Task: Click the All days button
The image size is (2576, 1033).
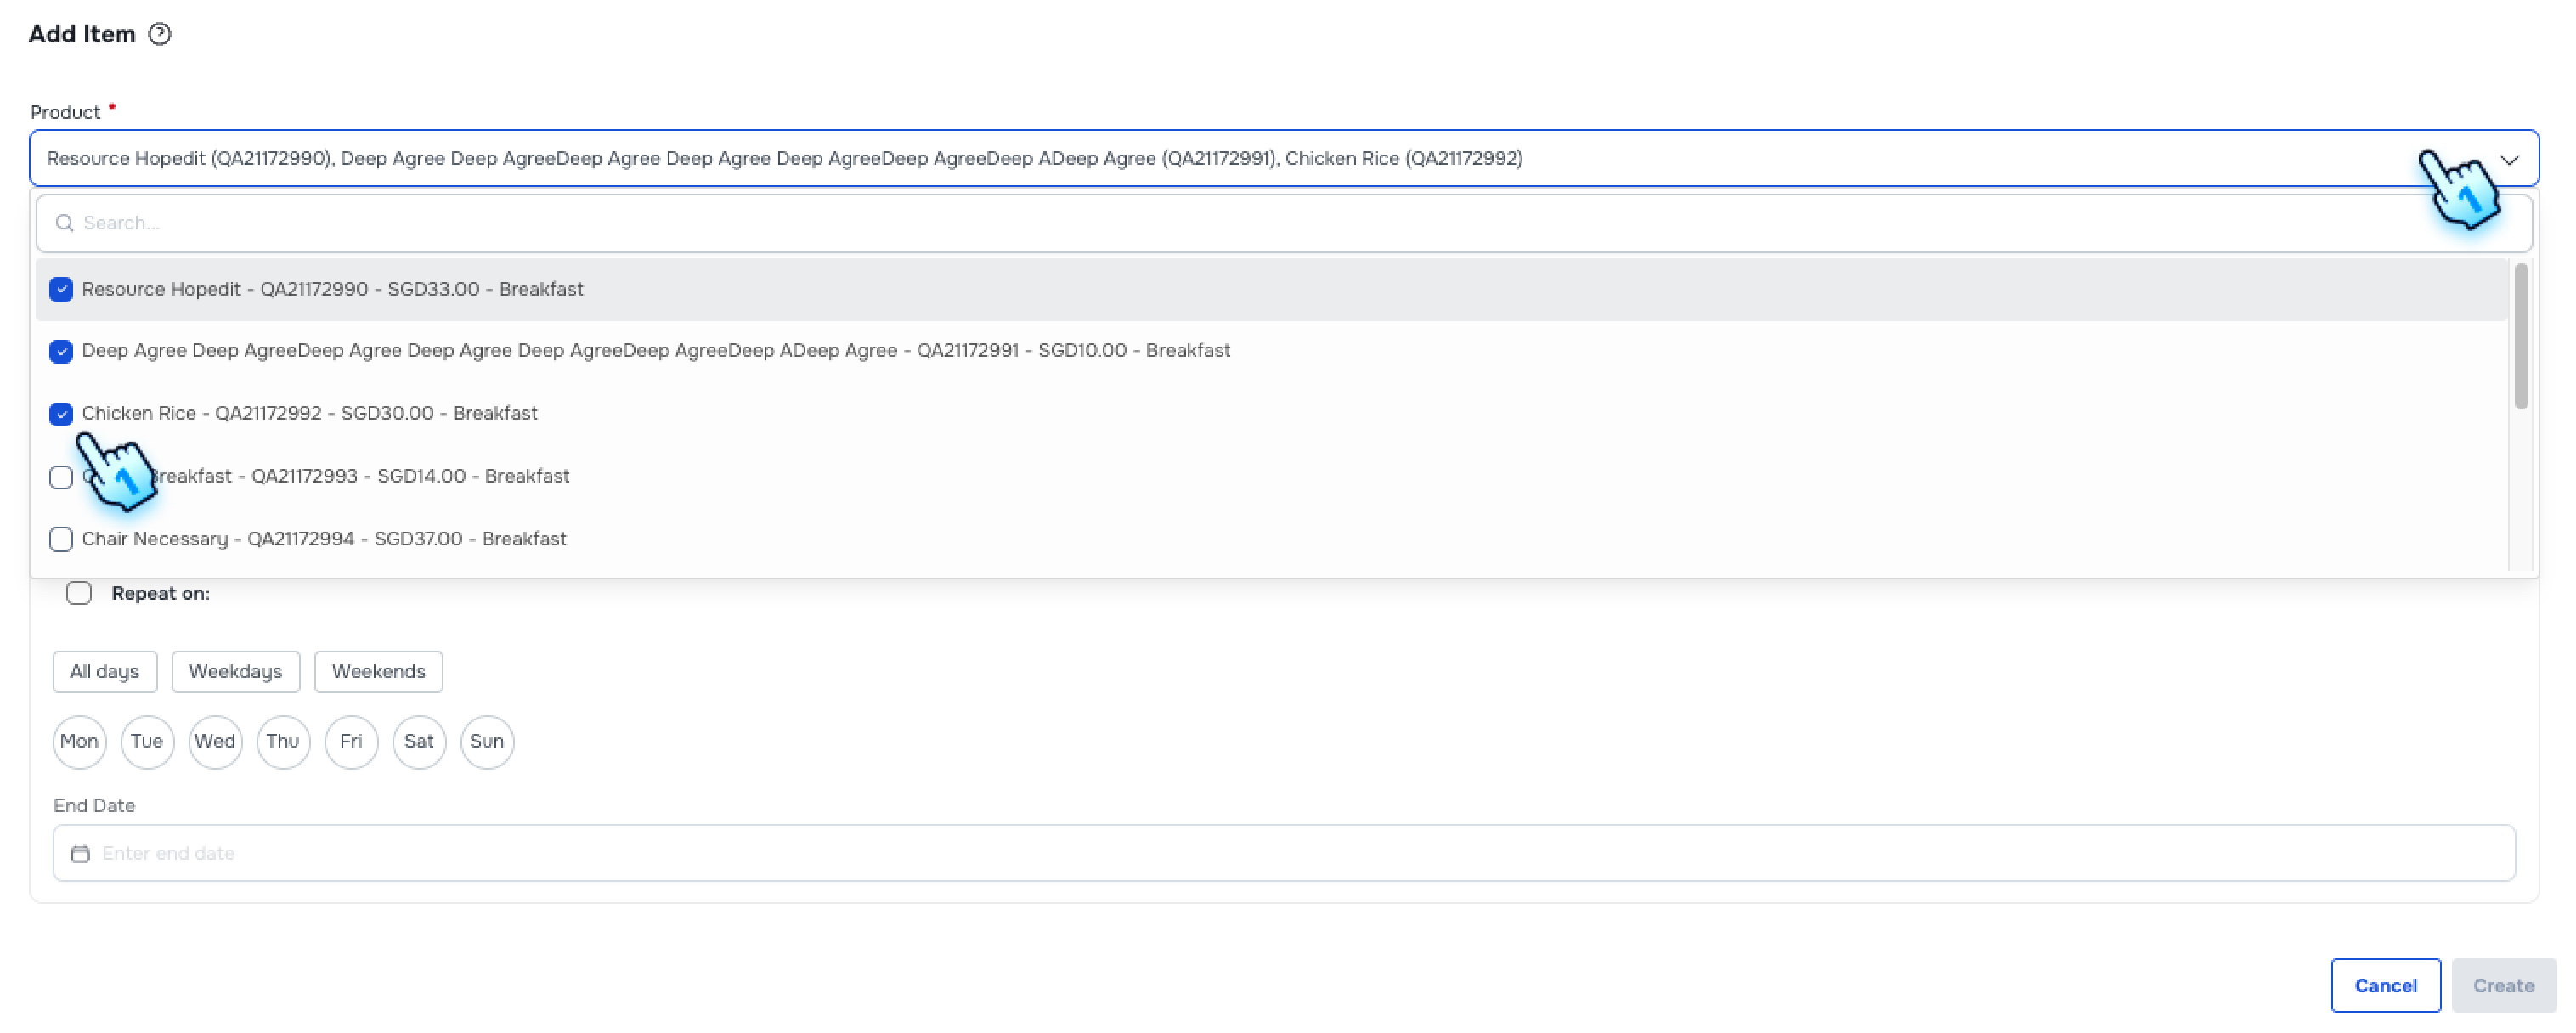Action: coord(104,672)
